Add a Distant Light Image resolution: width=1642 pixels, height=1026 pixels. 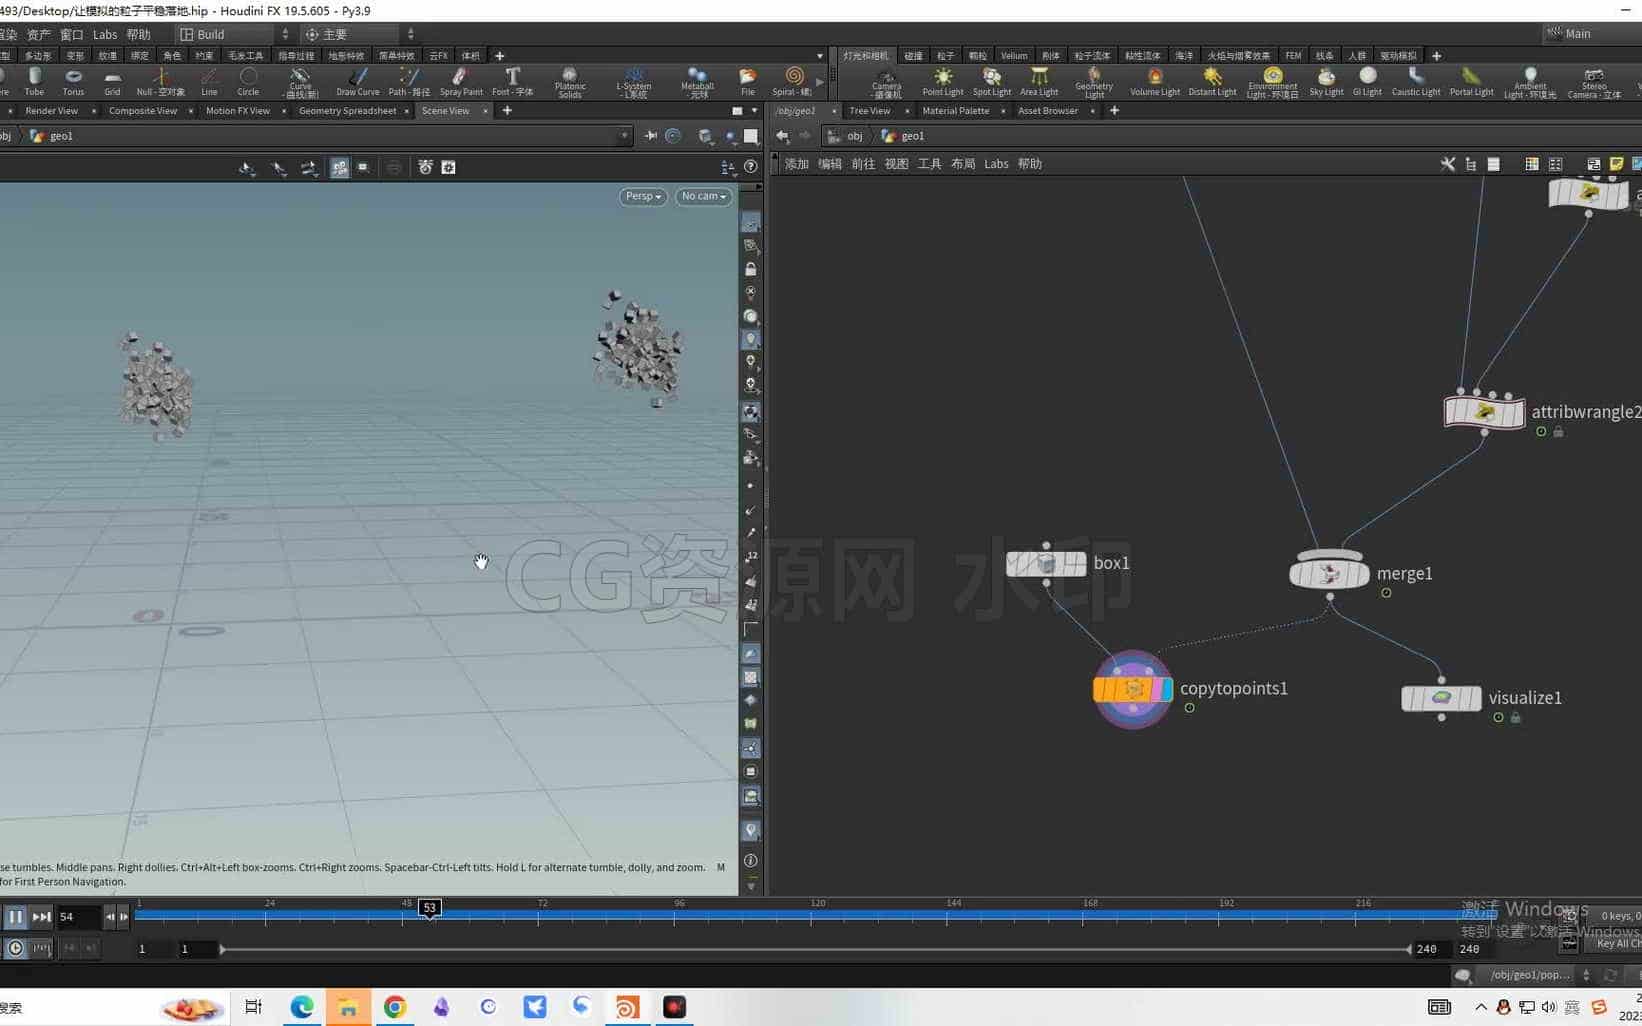pos(1212,82)
